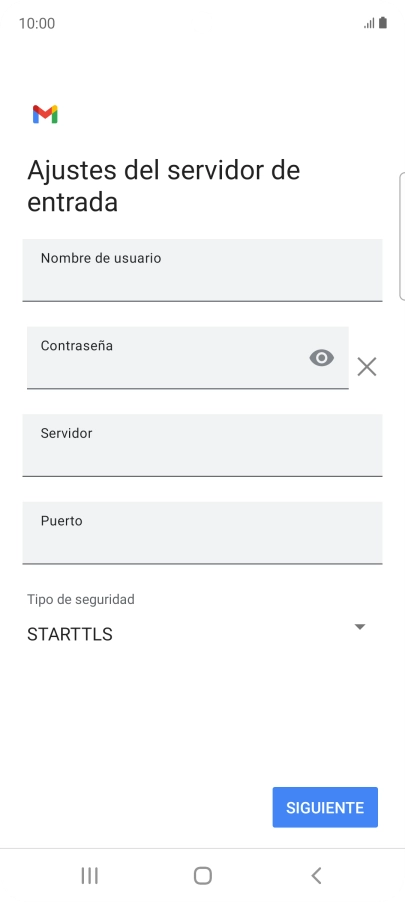Focus the Nombre de usuario field
This screenshot has width=405, height=902.
click(202, 270)
